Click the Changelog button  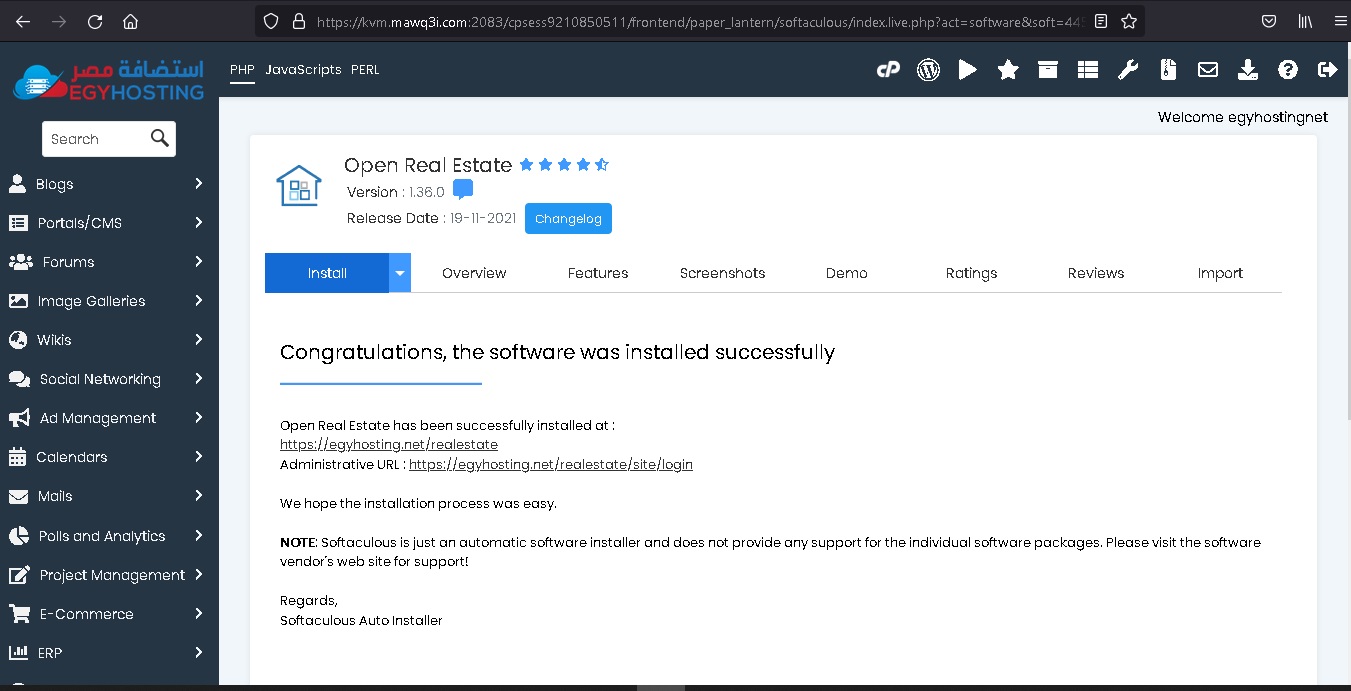[x=568, y=219]
